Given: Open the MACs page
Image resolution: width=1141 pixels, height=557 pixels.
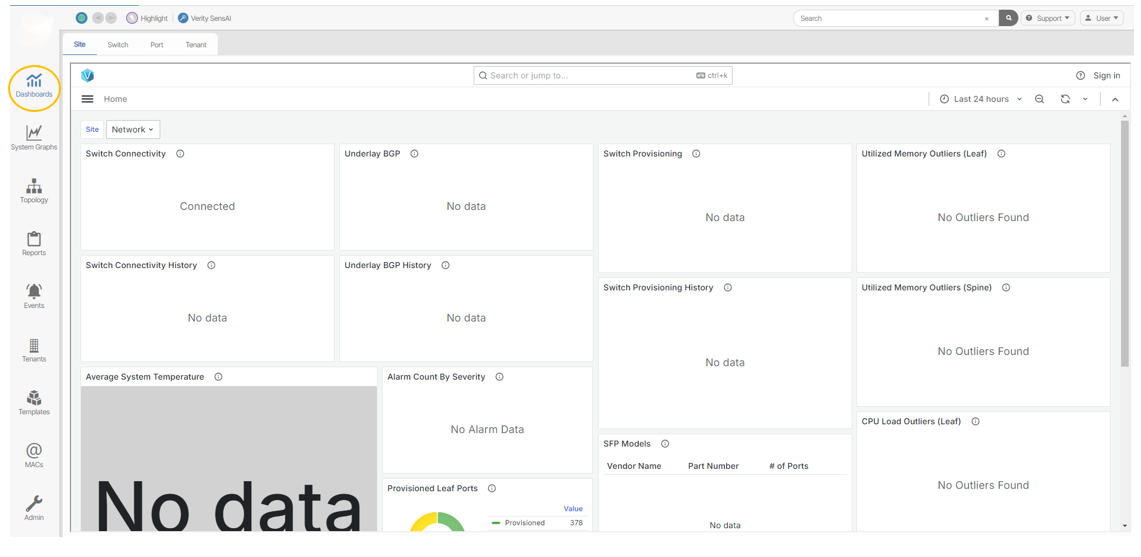Looking at the screenshot, I should (x=34, y=455).
